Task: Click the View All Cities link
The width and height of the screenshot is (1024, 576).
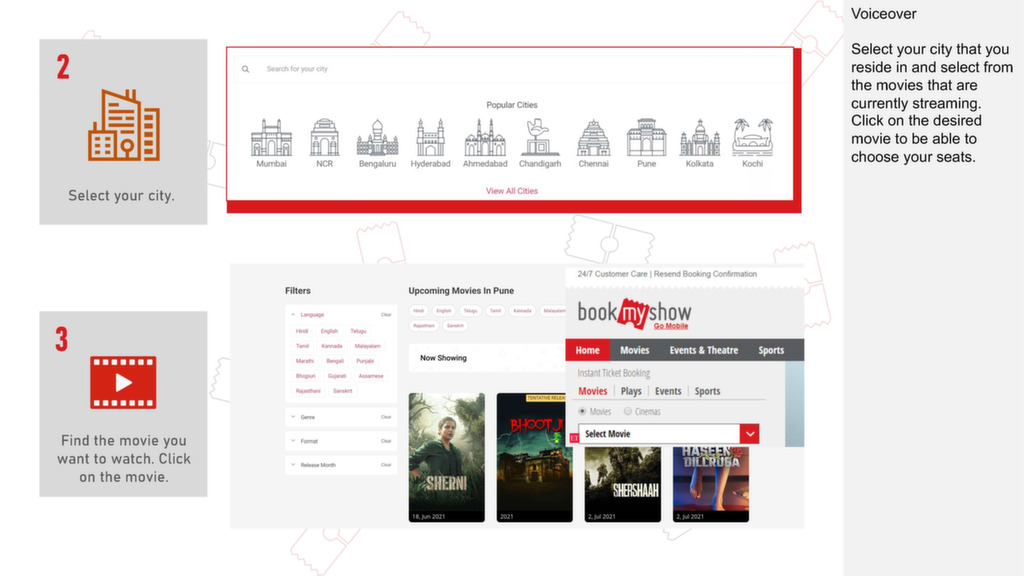Action: pos(512,191)
